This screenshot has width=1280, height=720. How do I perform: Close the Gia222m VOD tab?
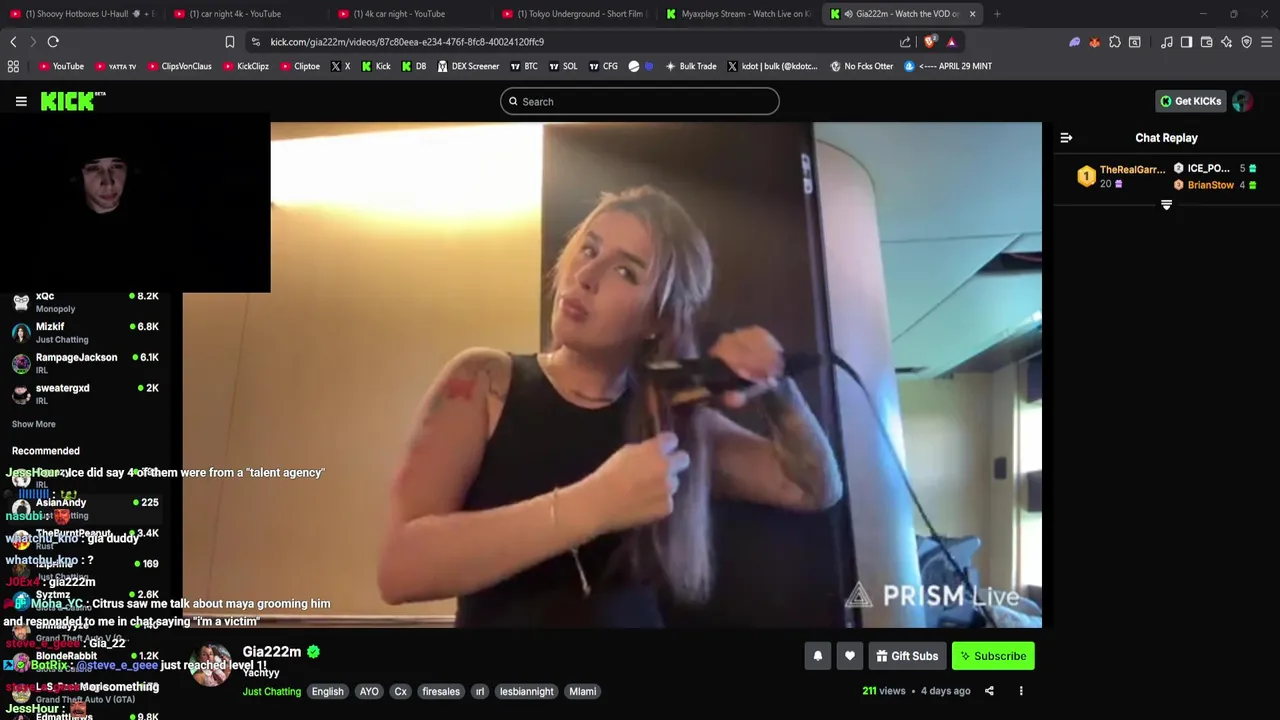pos(972,14)
